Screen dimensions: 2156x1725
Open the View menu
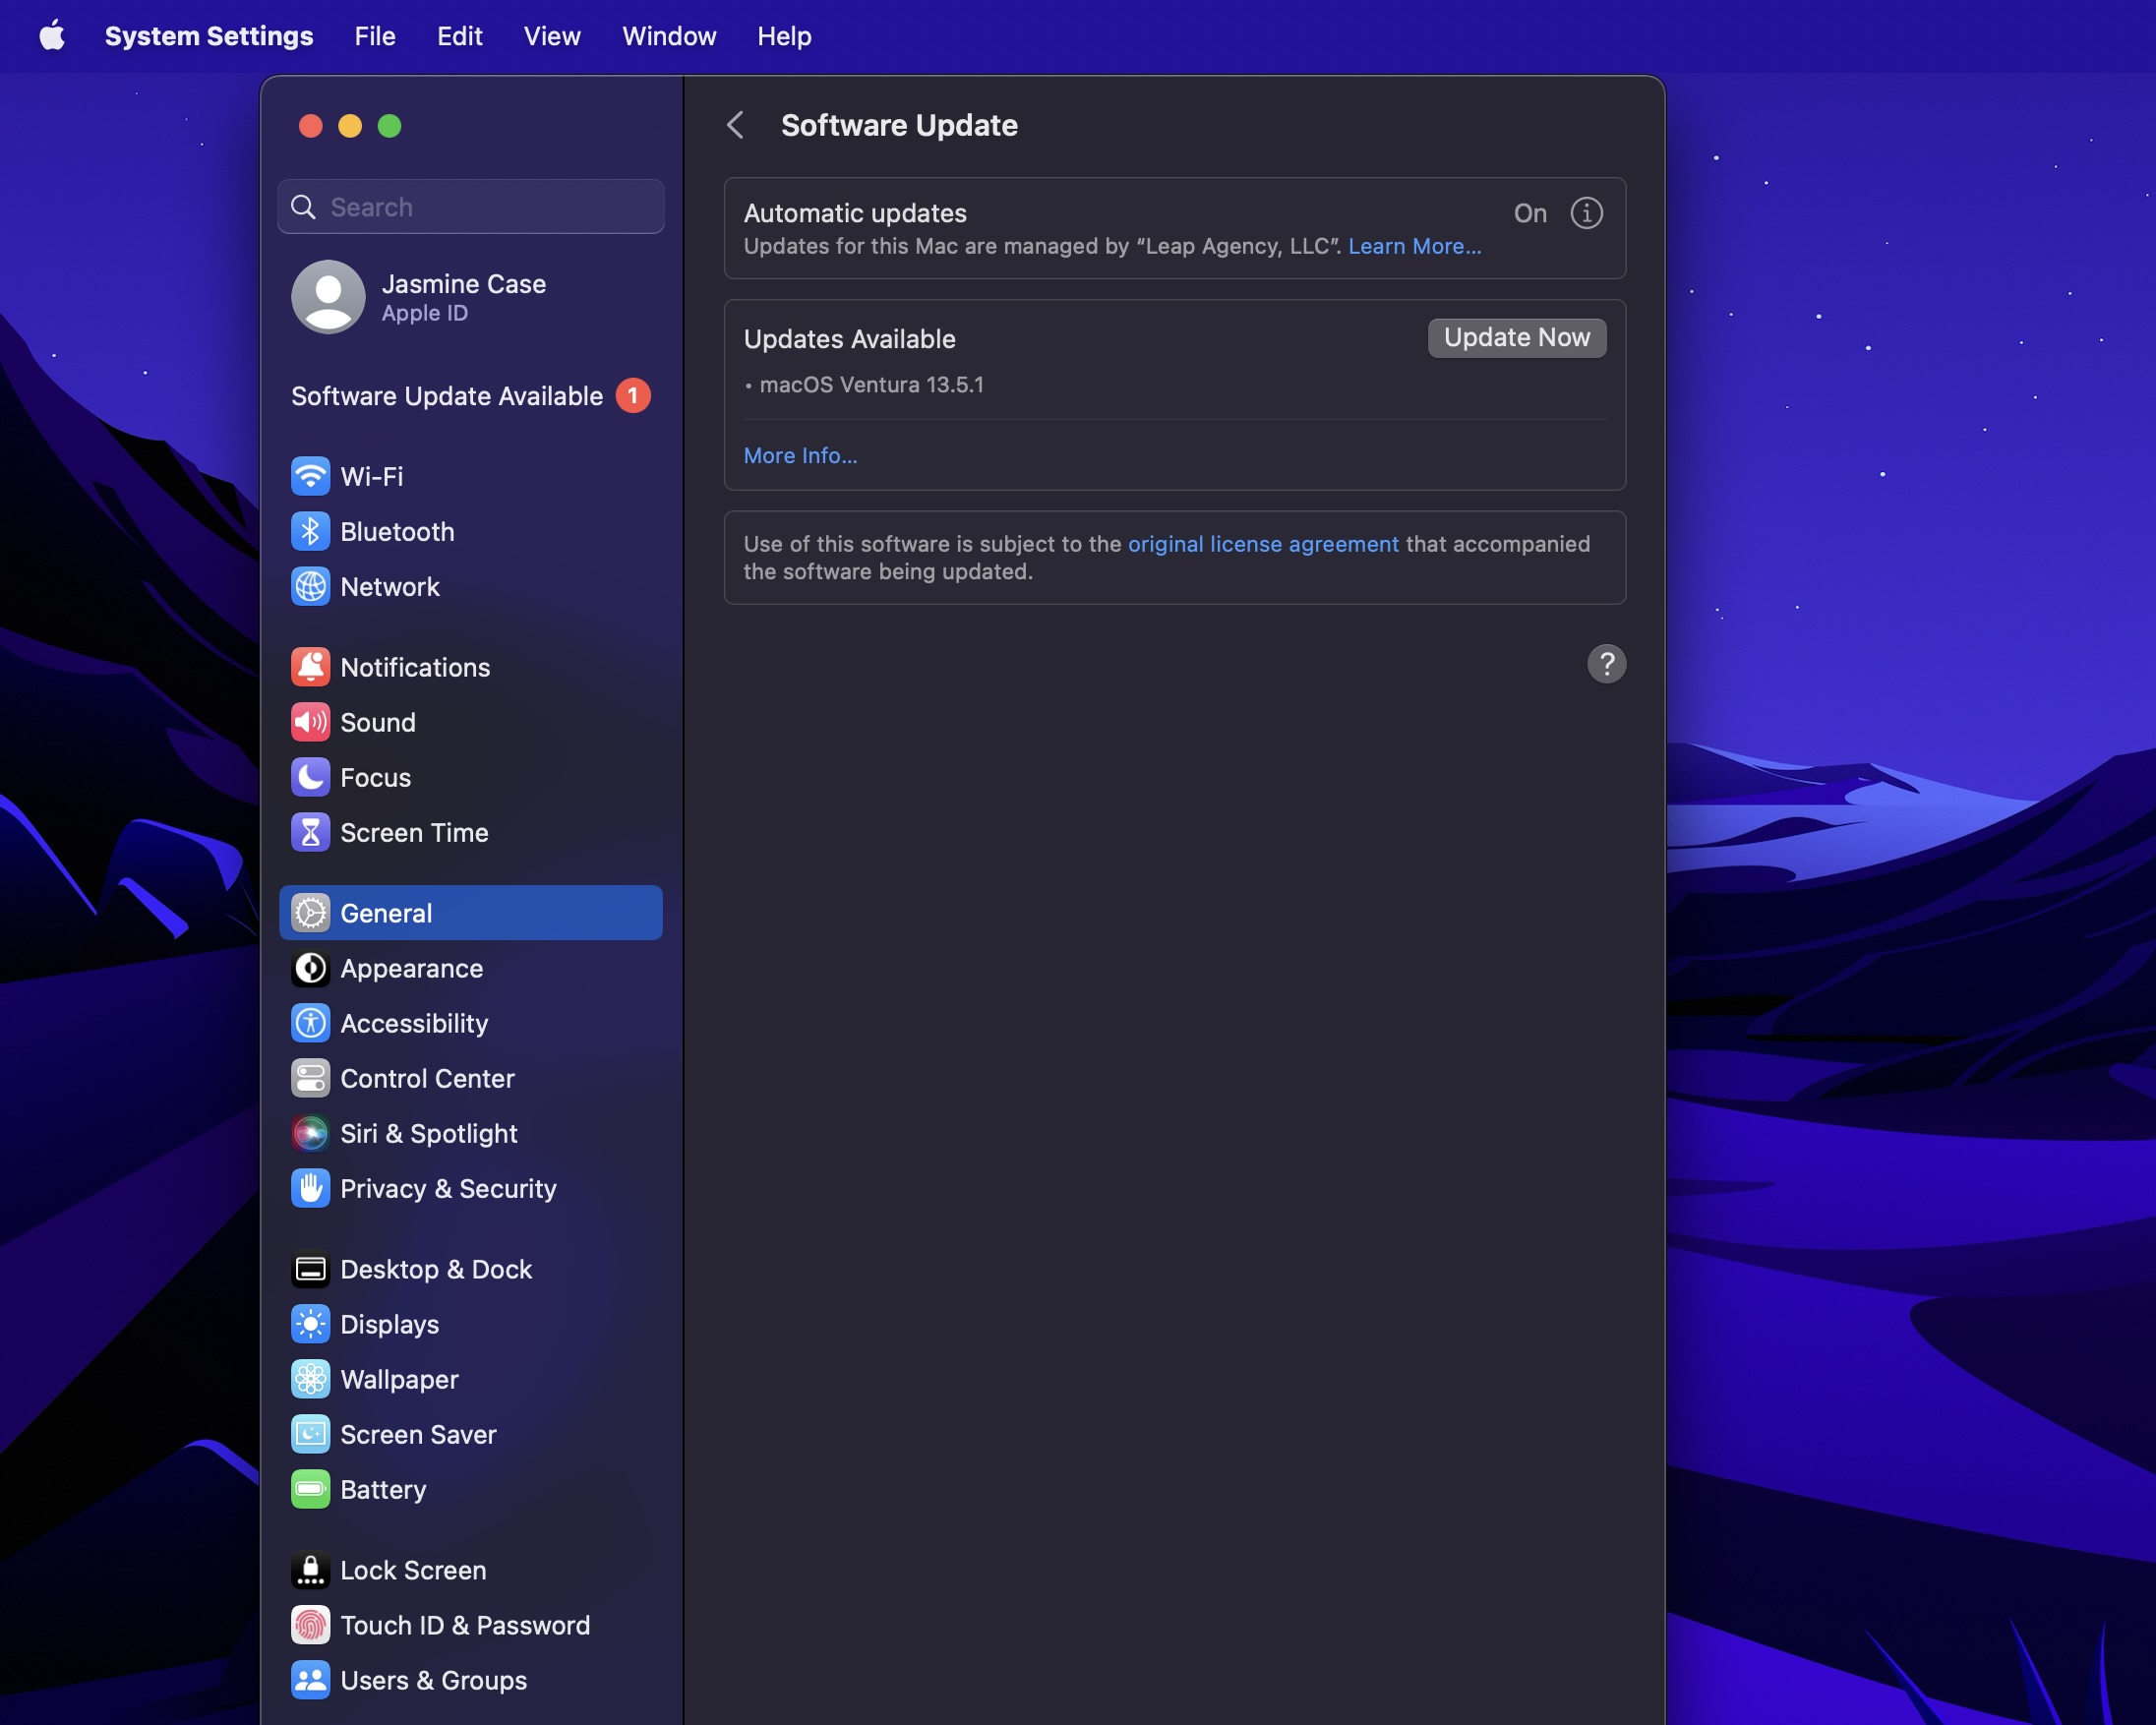(x=552, y=36)
